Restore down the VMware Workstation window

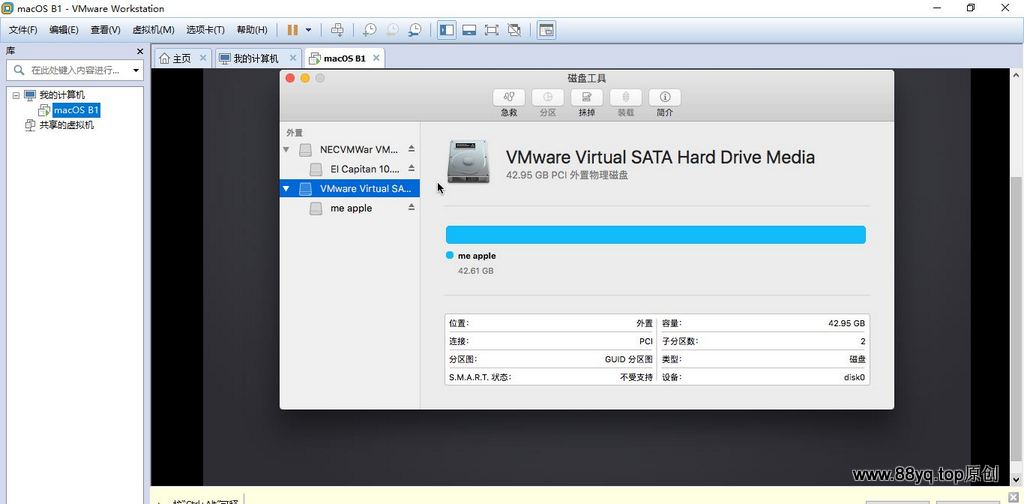pyautogui.click(x=971, y=8)
